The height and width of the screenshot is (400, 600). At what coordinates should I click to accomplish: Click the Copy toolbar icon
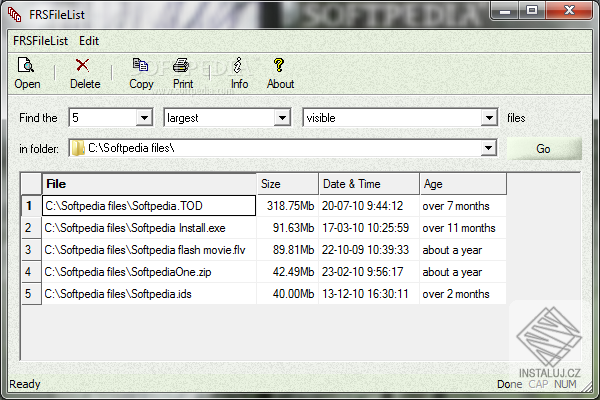[x=140, y=65]
